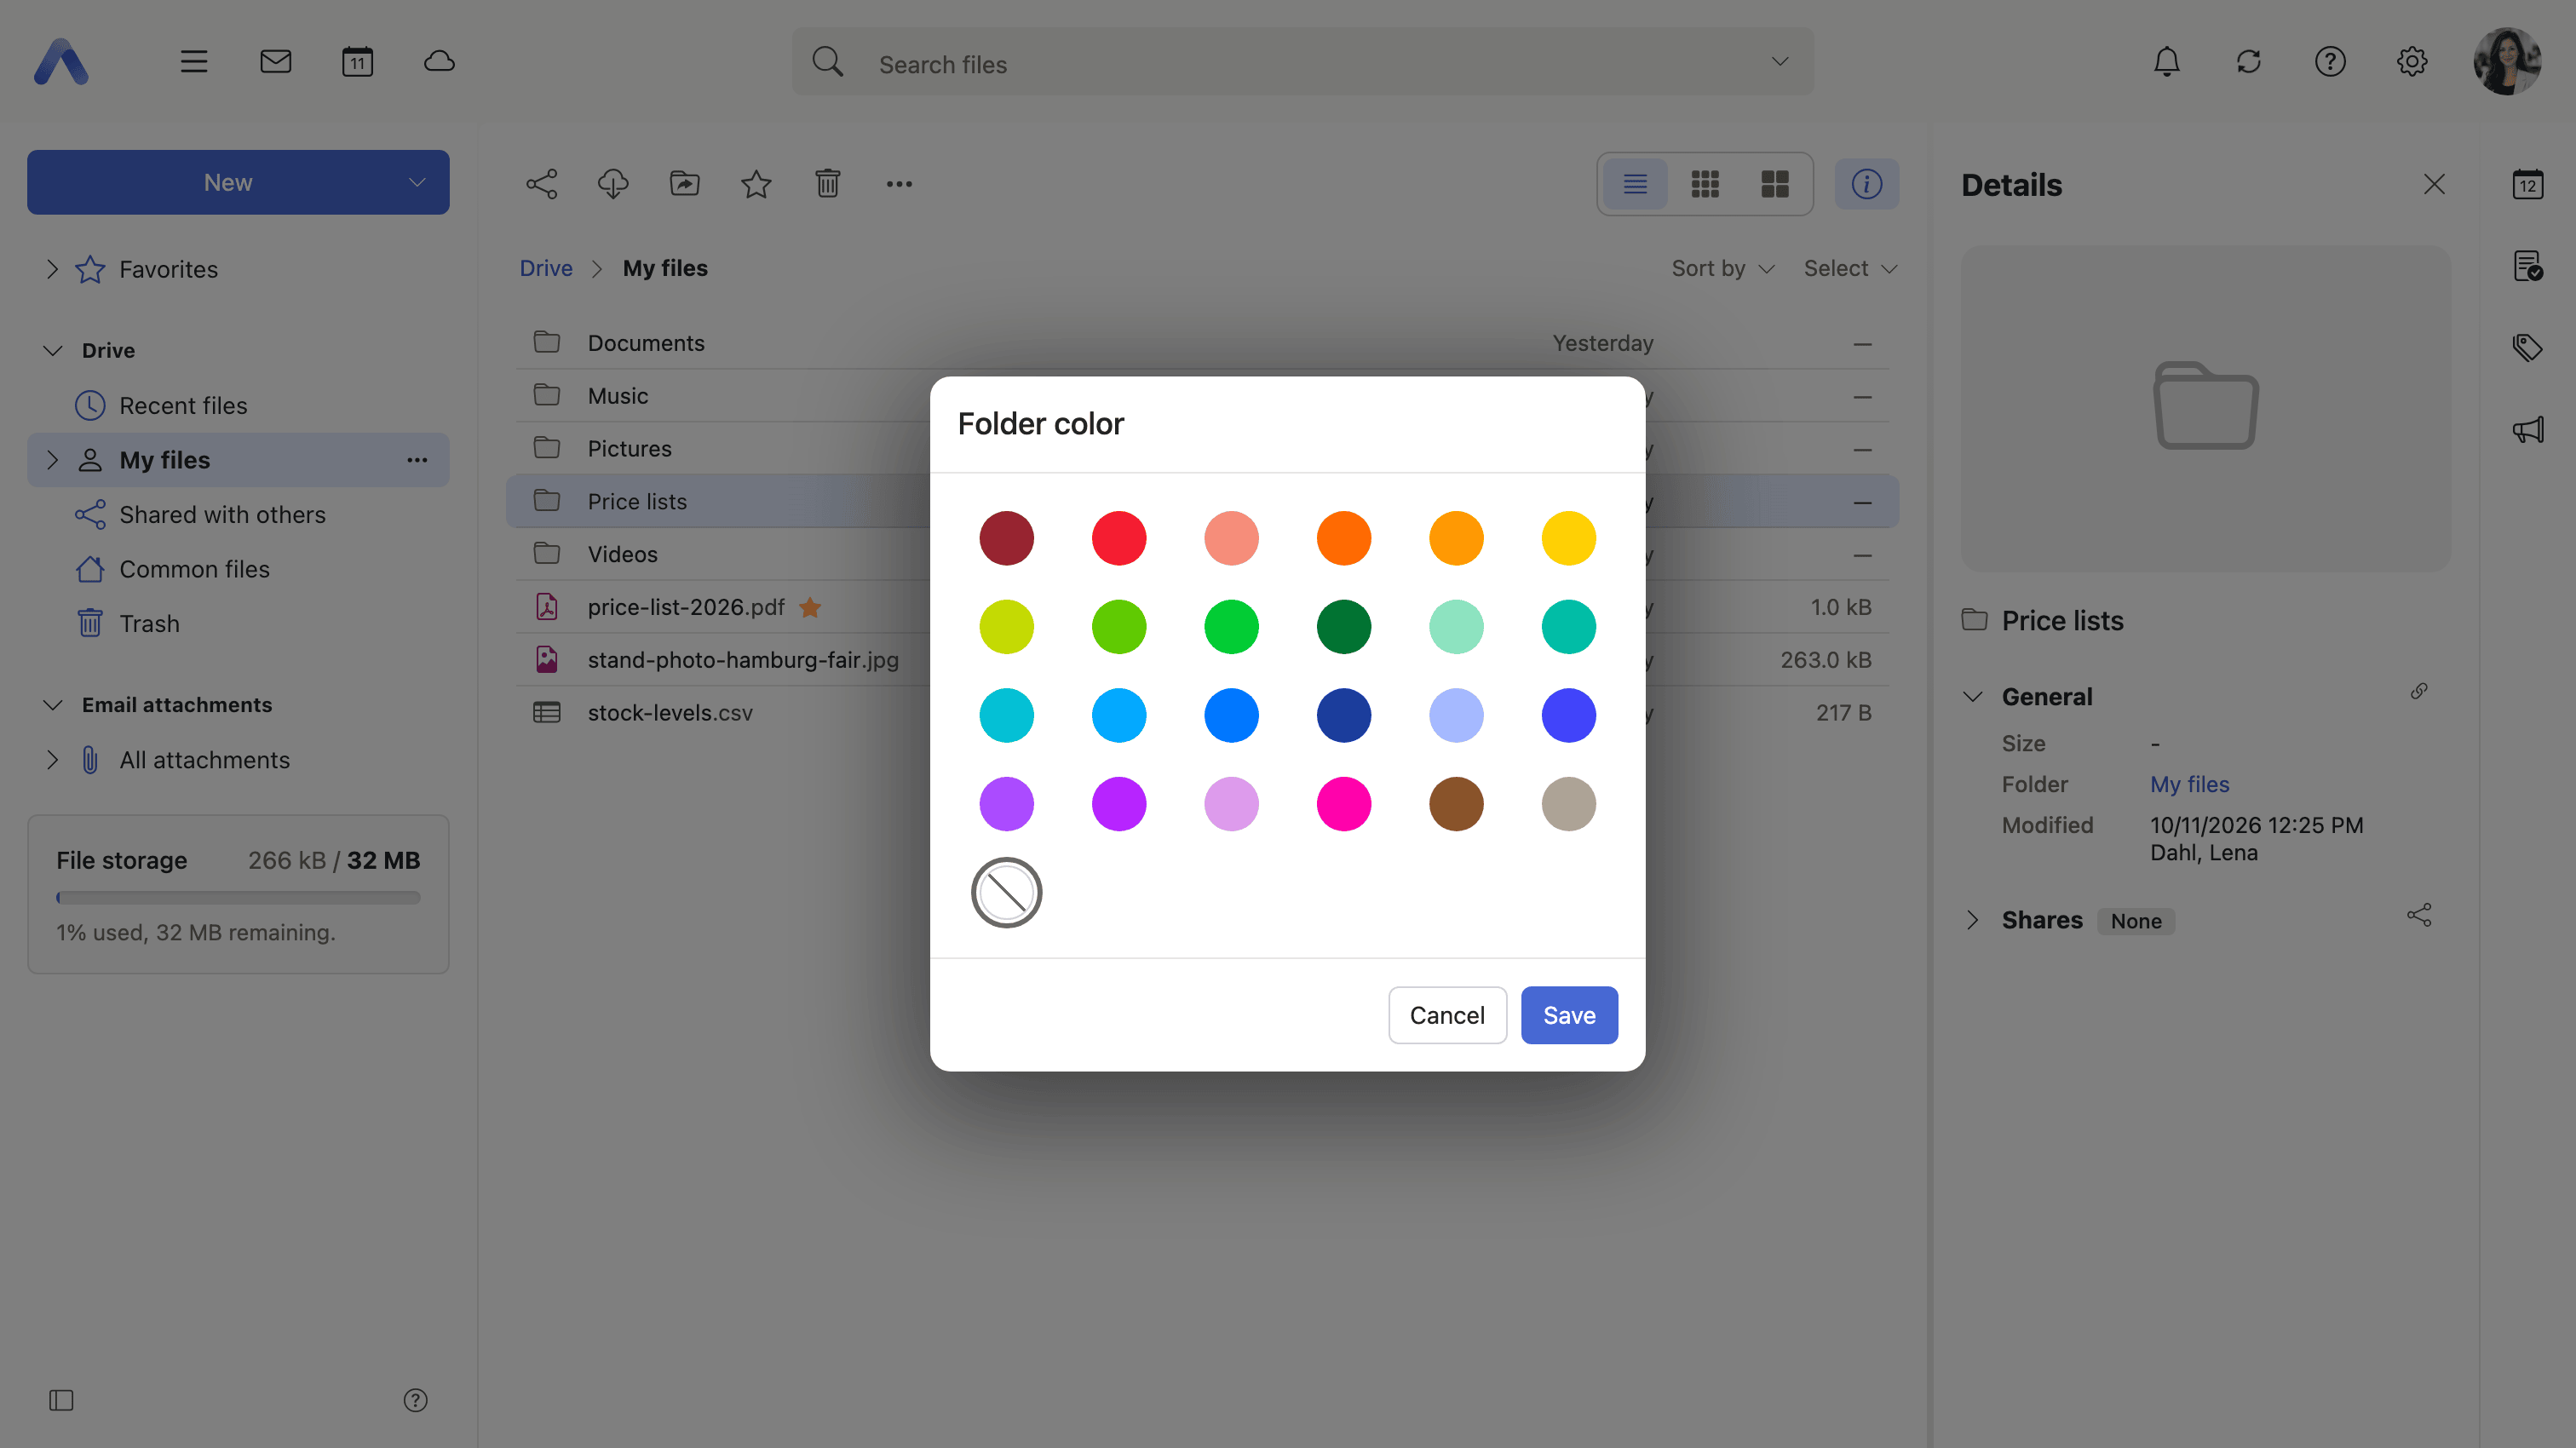The image size is (2576, 1448).
Task: Toggle the details info panel button
Action: coord(1866,184)
